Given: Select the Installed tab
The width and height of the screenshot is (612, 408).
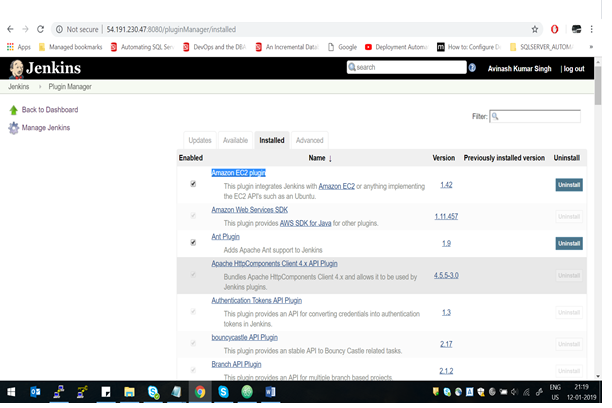Looking at the screenshot, I should (272, 141).
